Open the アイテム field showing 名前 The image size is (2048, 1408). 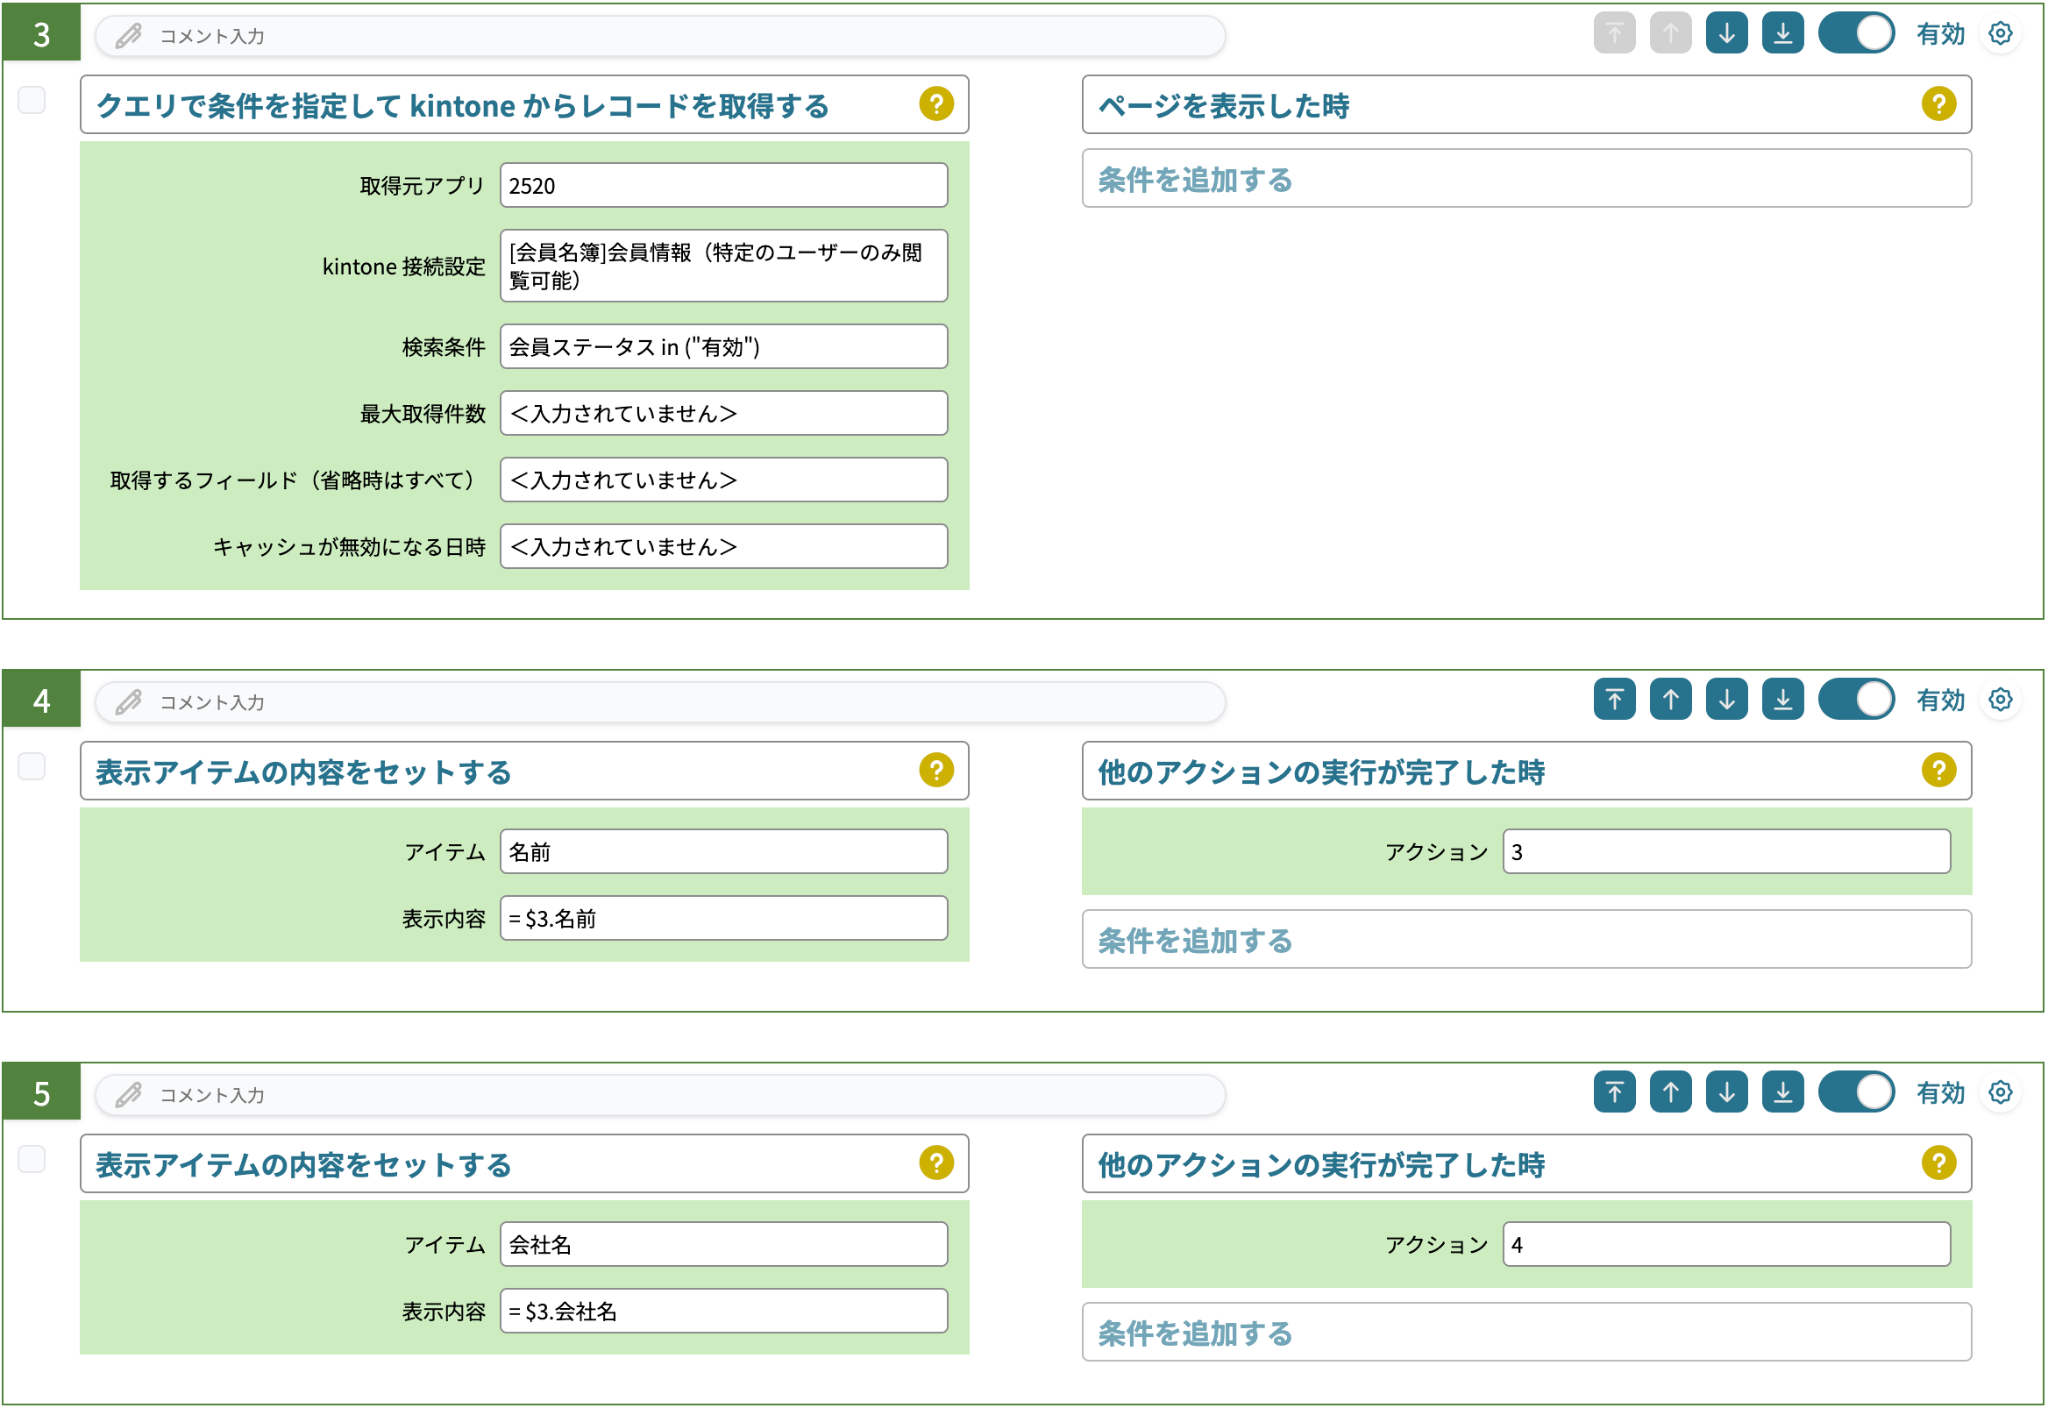(723, 852)
